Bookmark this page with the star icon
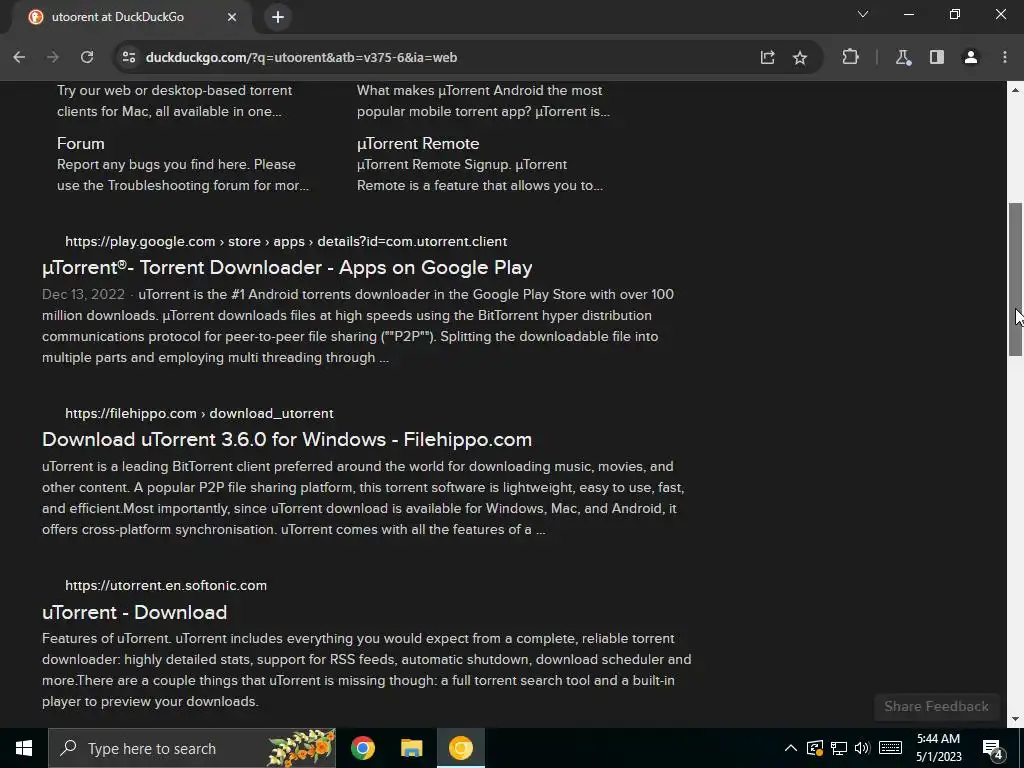This screenshot has height=768, width=1024. click(799, 57)
